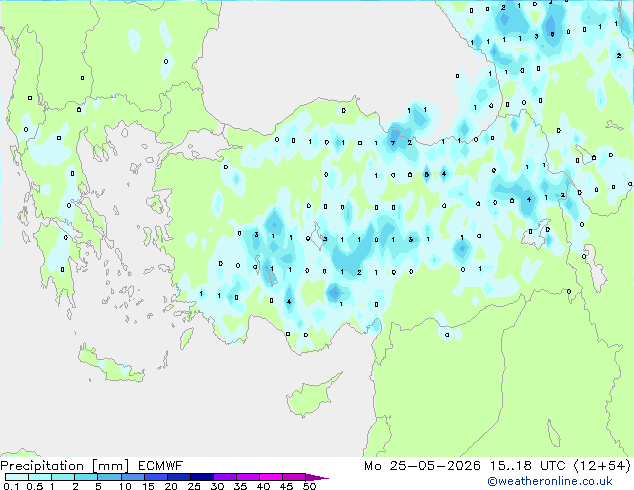Click the "15..18 UTC" time text
Screen dimensions: 634x490
click(x=528, y=466)
